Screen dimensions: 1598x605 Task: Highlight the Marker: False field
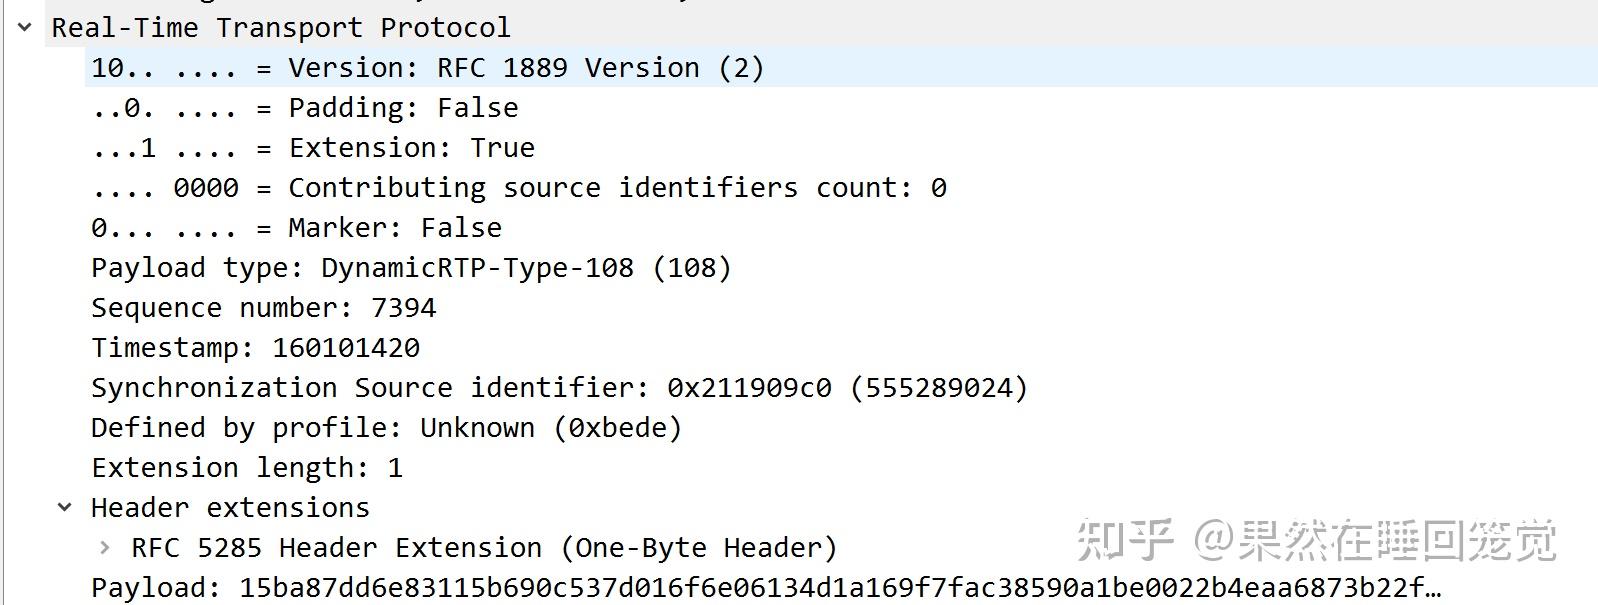[x=296, y=228]
